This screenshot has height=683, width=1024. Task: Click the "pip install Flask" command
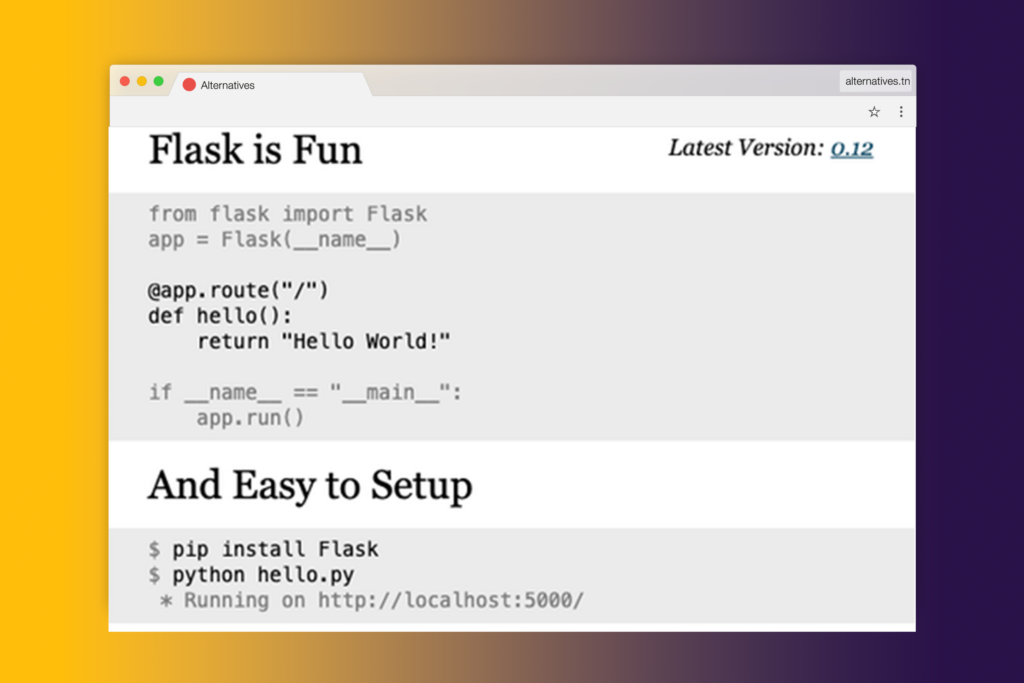pyautogui.click(x=275, y=549)
